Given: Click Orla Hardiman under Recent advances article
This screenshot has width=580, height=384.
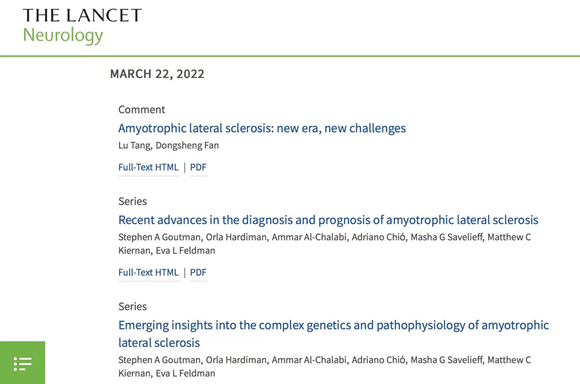Looking at the screenshot, I should coord(236,237).
